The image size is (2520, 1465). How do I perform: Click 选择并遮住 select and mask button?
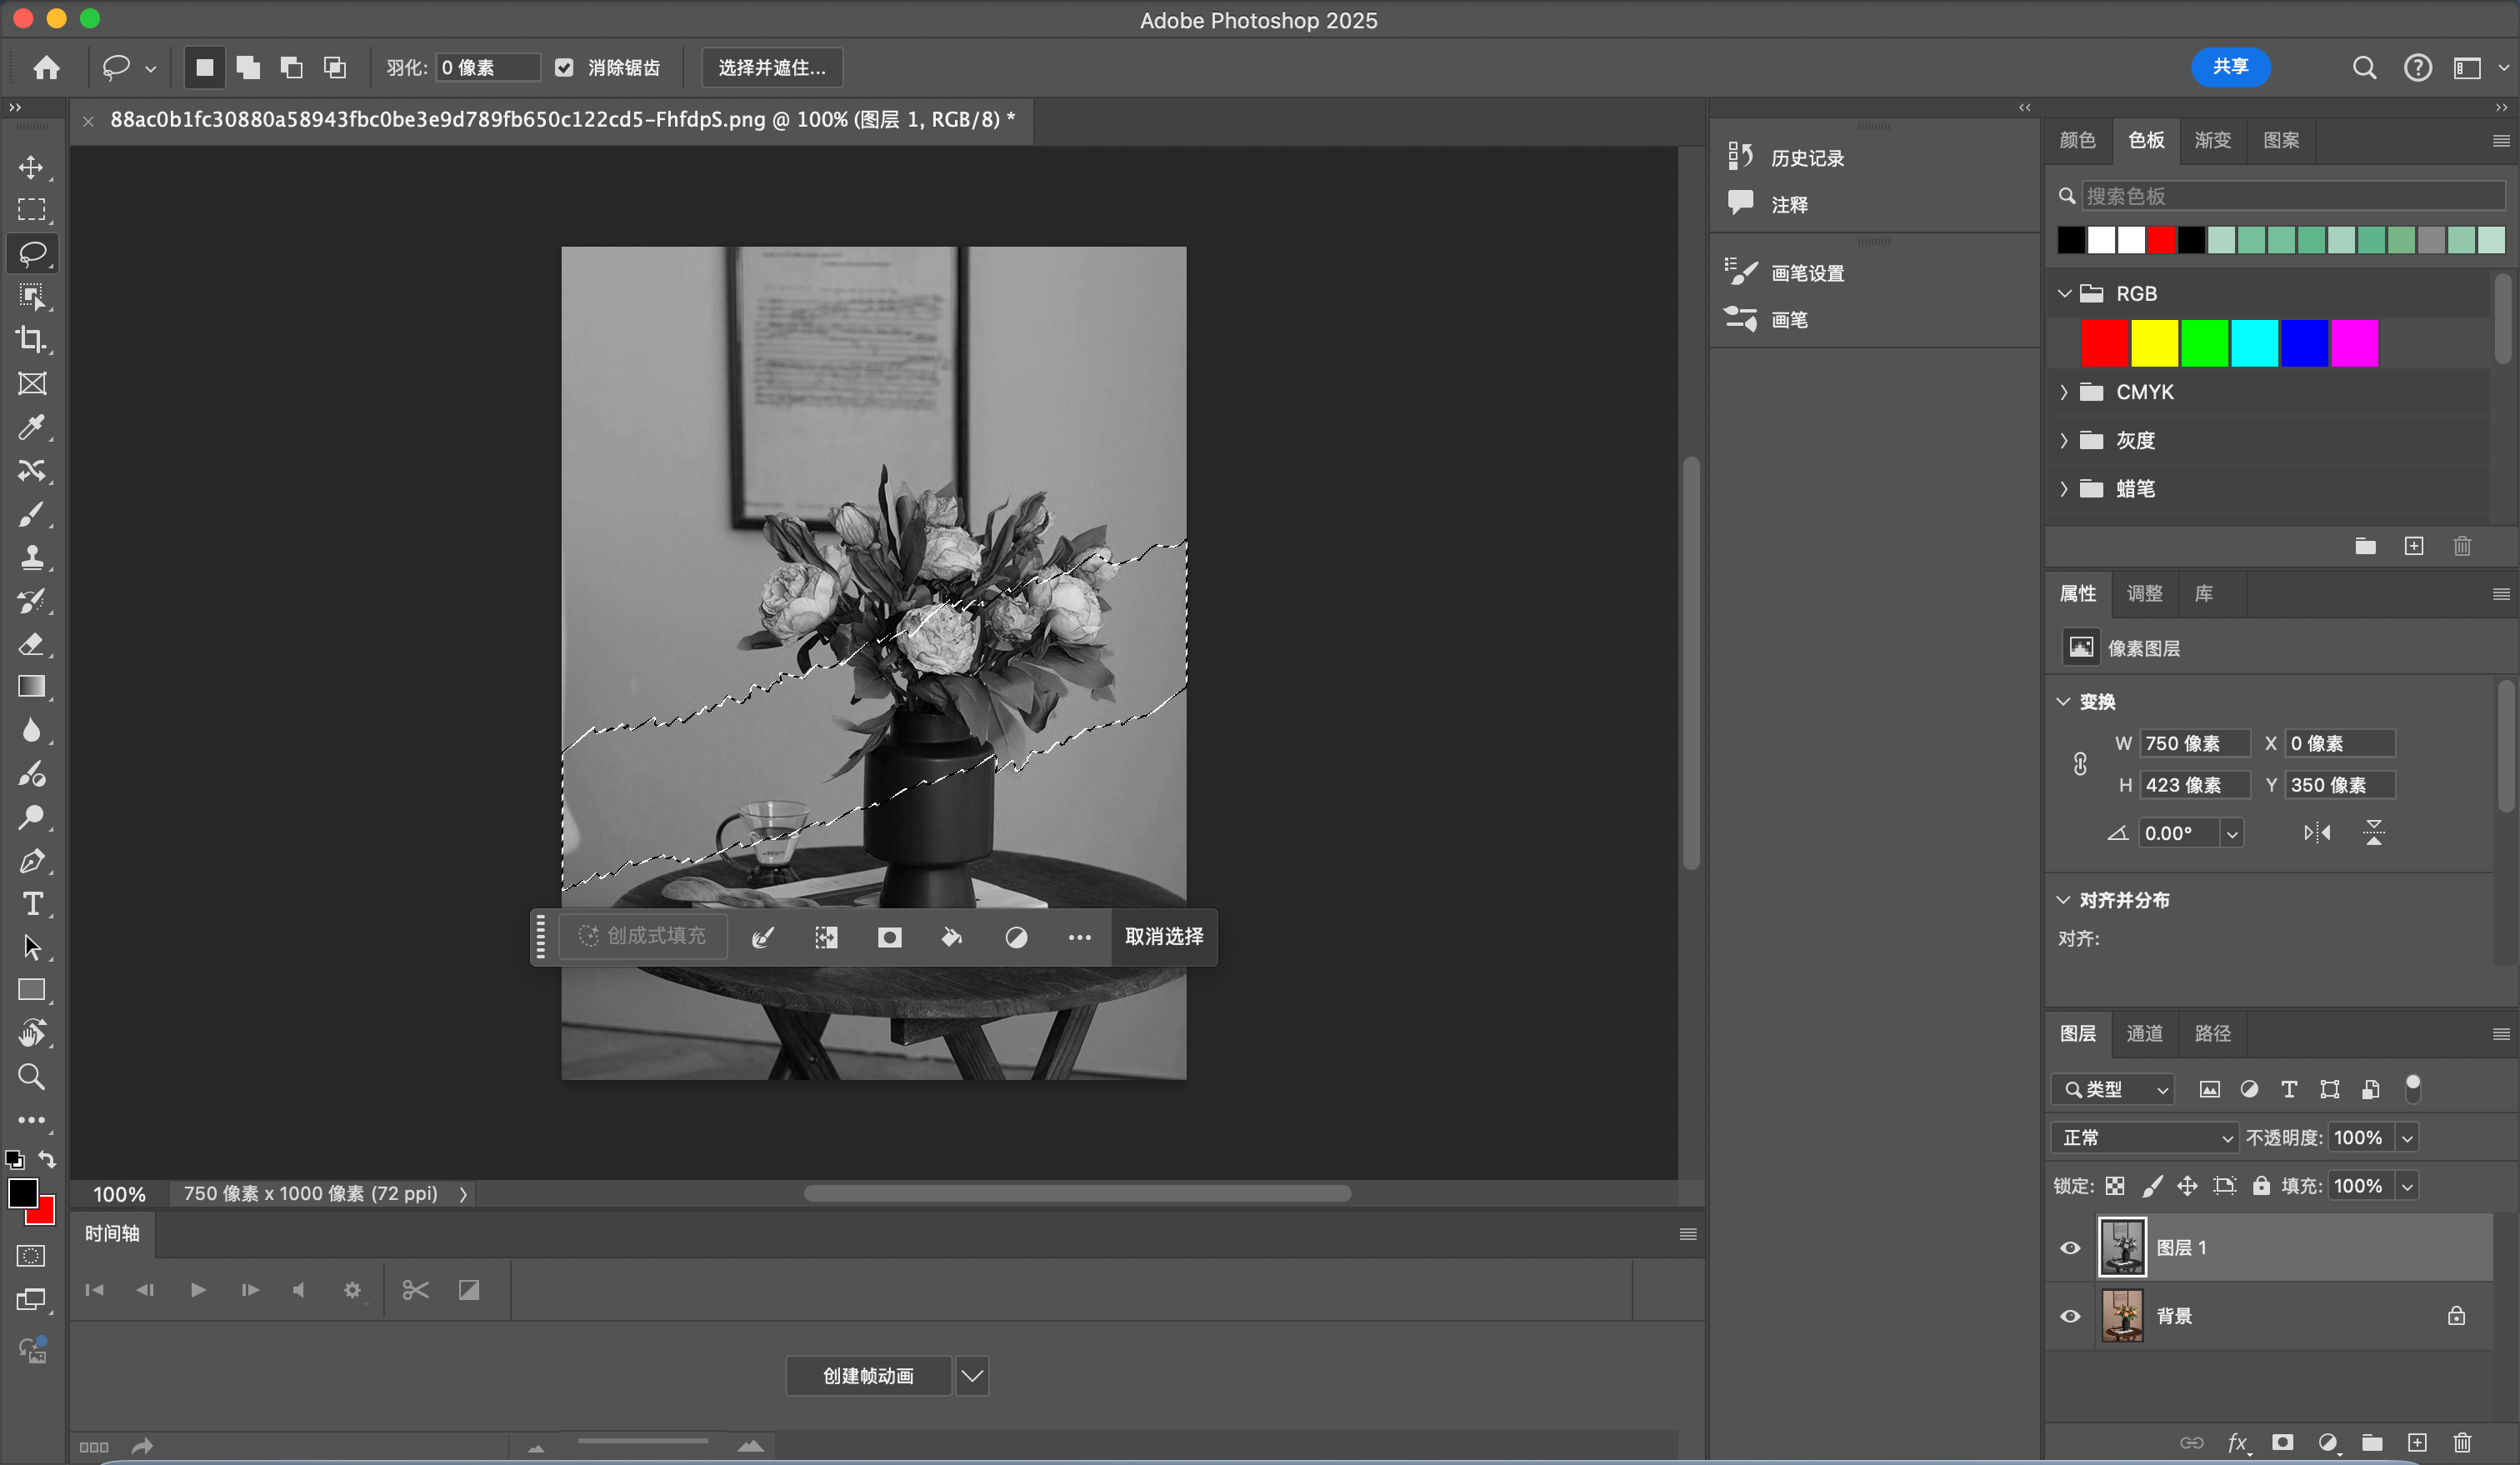coord(772,67)
